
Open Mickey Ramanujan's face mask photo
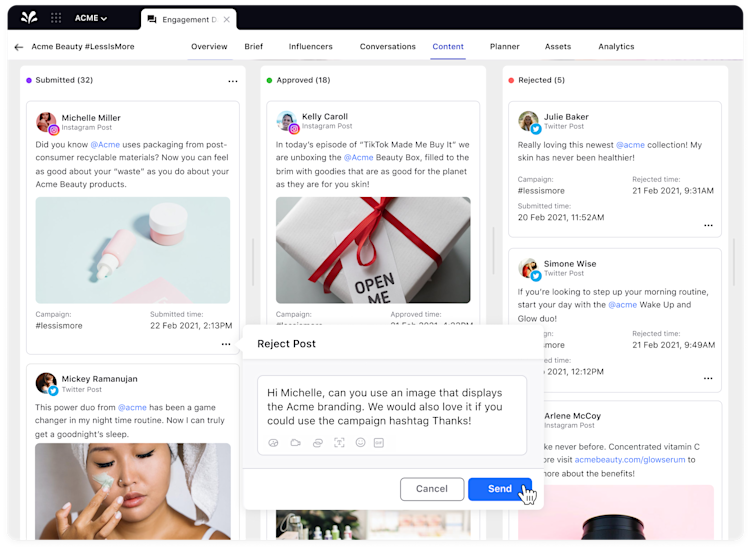click(132, 491)
